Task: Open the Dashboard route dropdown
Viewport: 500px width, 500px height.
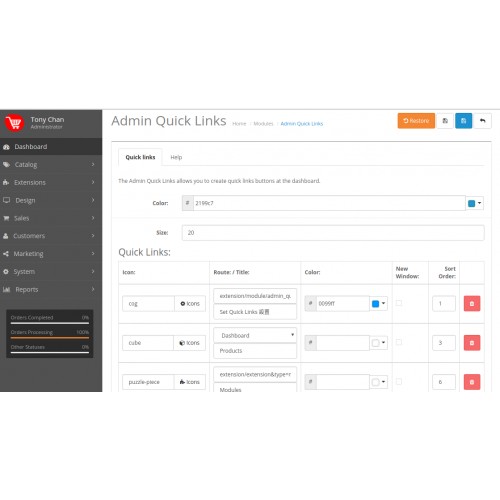Action: coord(255,335)
